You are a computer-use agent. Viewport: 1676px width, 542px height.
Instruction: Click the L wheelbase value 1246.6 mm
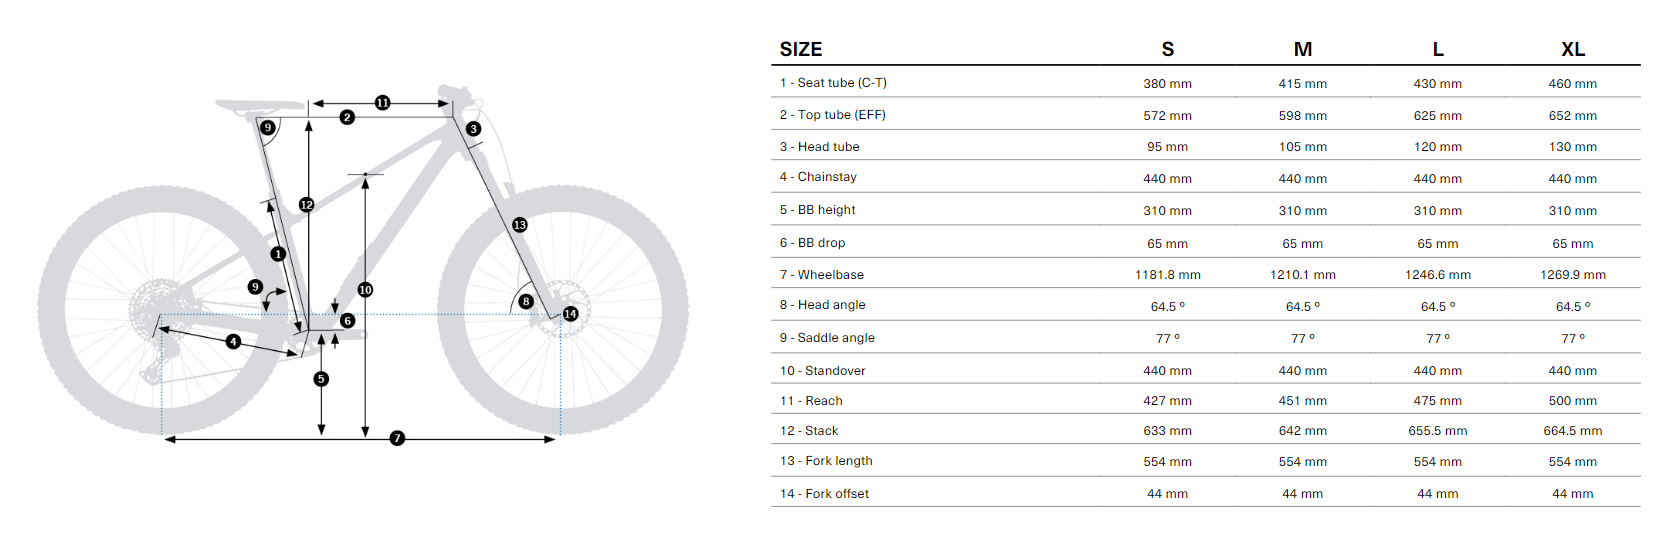(1437, 275)
